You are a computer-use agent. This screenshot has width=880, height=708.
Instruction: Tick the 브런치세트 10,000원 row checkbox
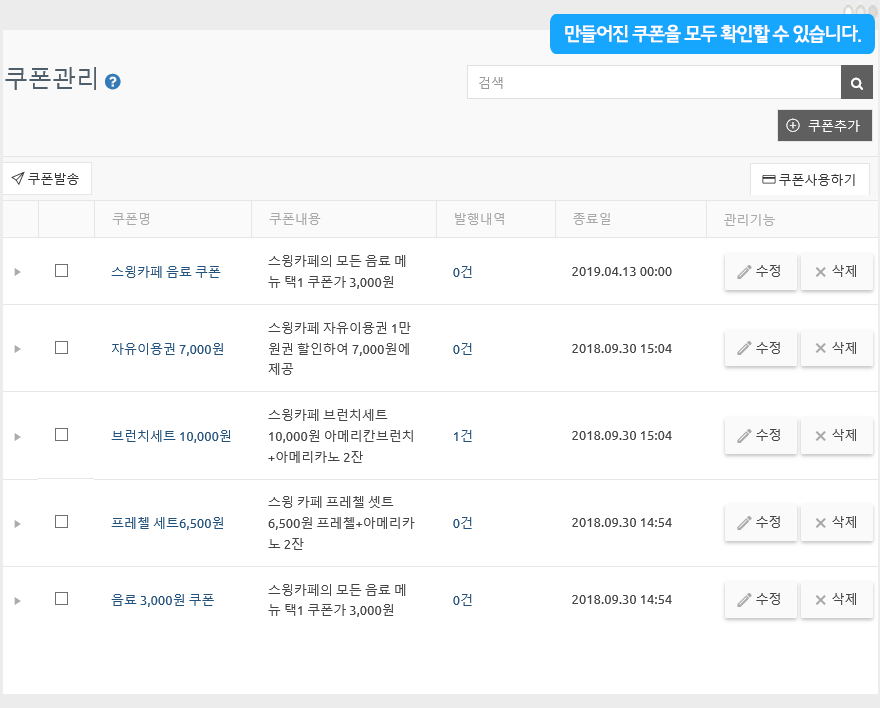[x=61, y=435]
